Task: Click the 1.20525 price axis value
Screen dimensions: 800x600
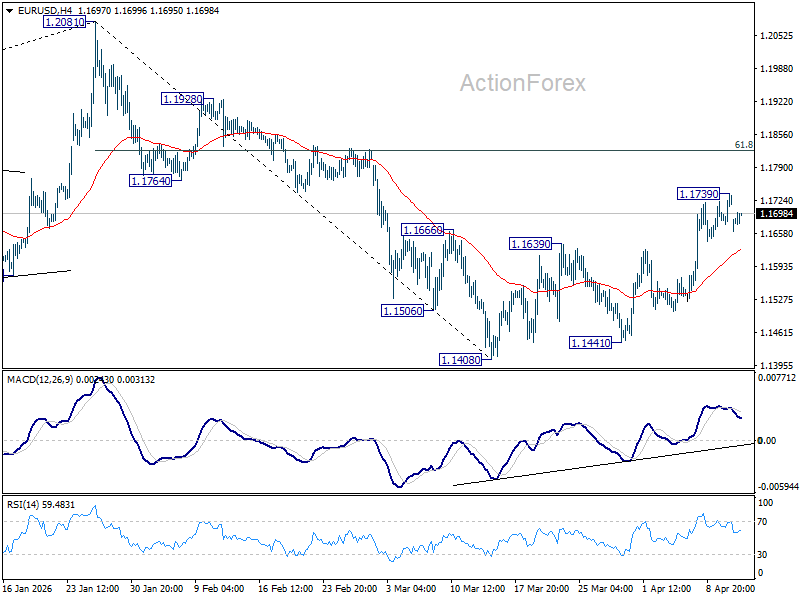Action: 776,36
